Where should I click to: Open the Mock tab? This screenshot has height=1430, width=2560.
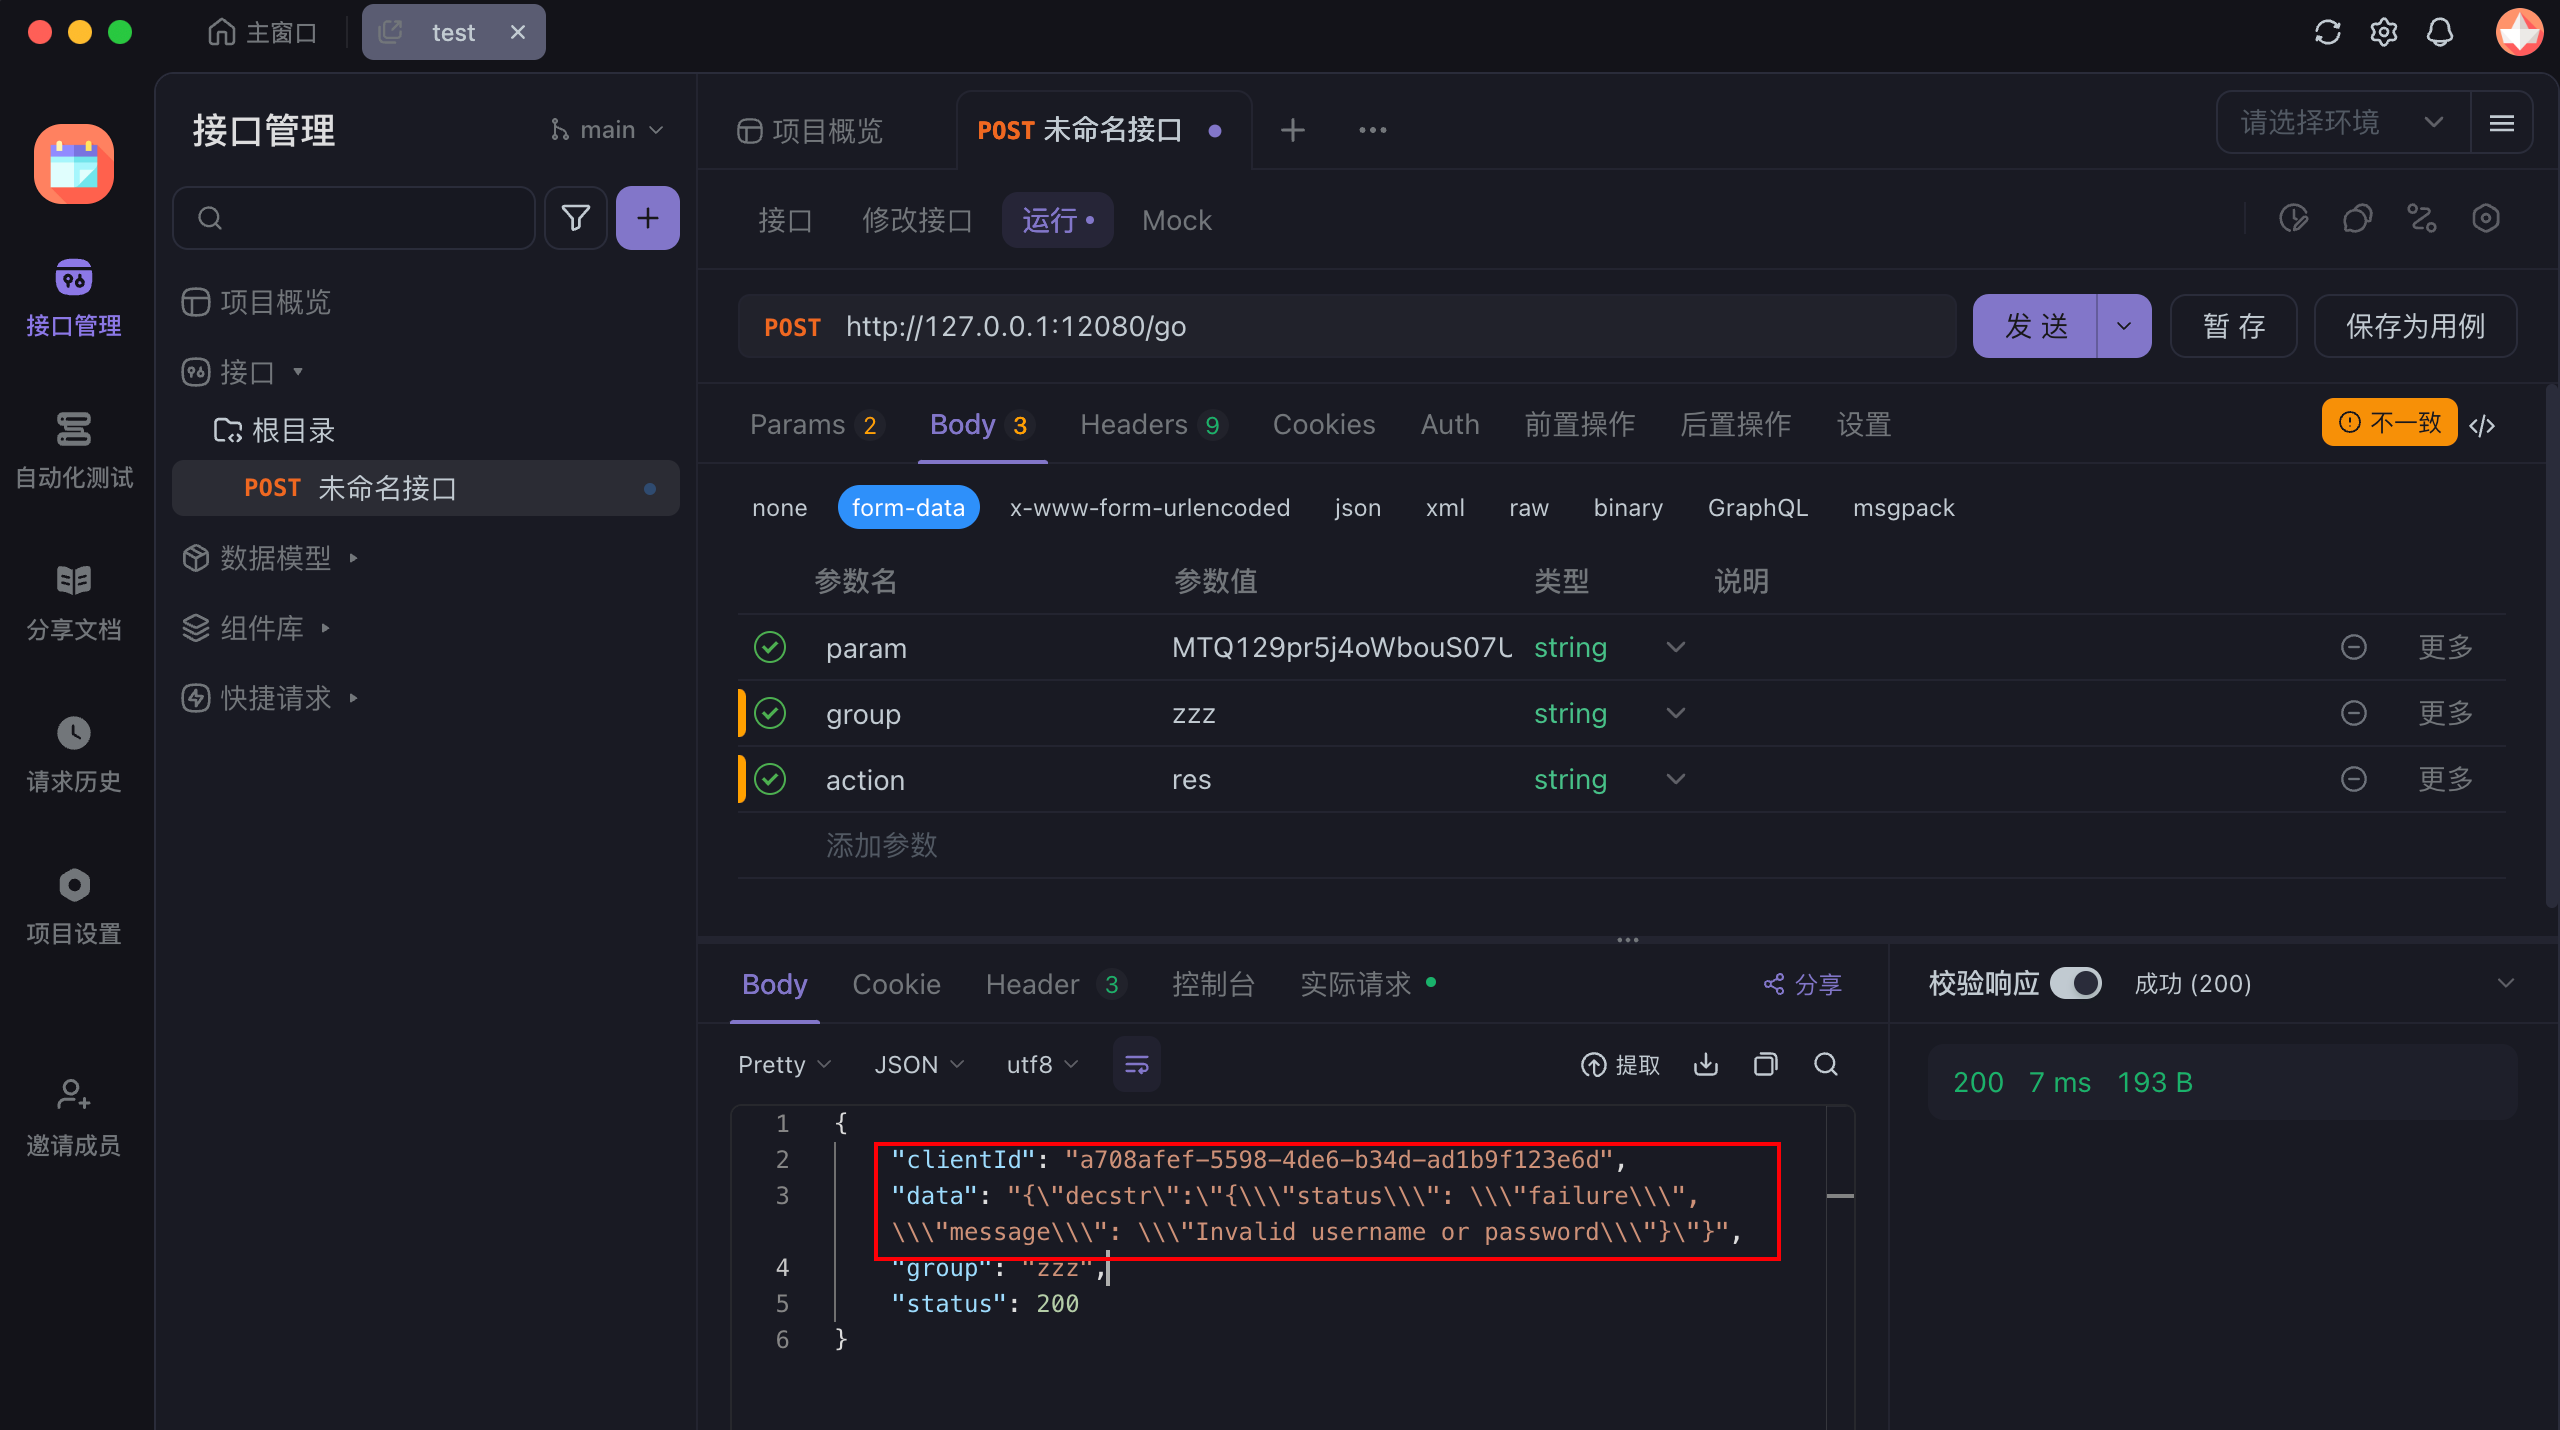[x=1177, y=220]
